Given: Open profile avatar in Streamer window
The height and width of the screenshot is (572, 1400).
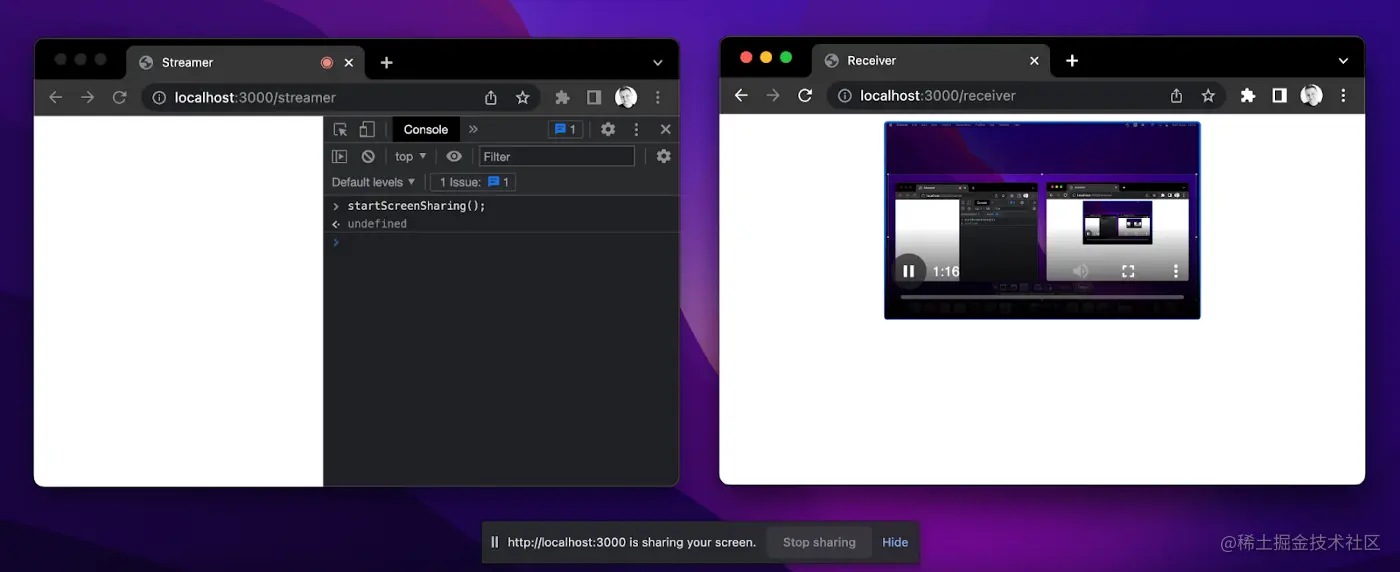Looking at the screenshot, I should (626, 97).
